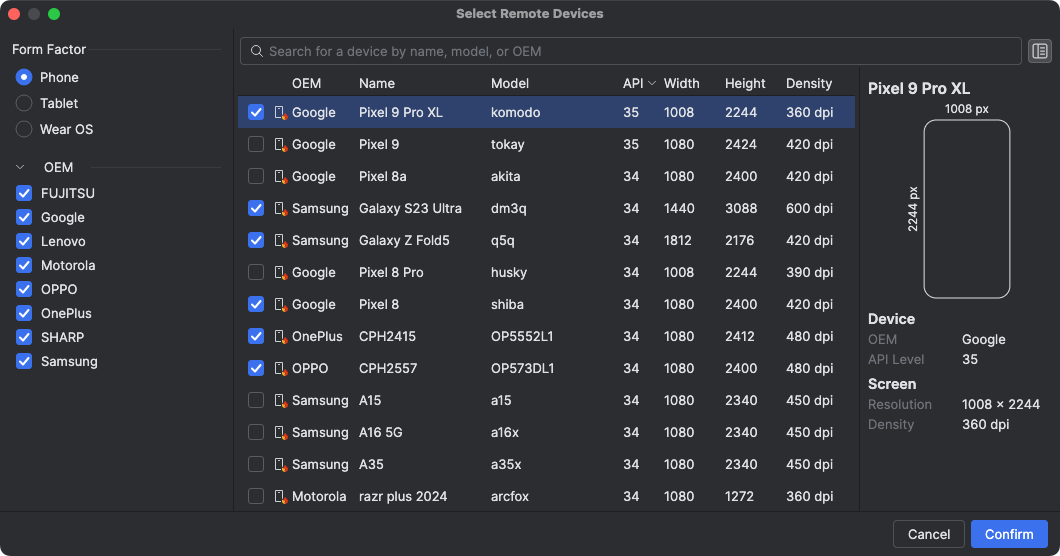This screenshot has width=1060, height=556.
Task: Click the phone icon beside OnePlus CPH2415
Action: click(280, 337)
